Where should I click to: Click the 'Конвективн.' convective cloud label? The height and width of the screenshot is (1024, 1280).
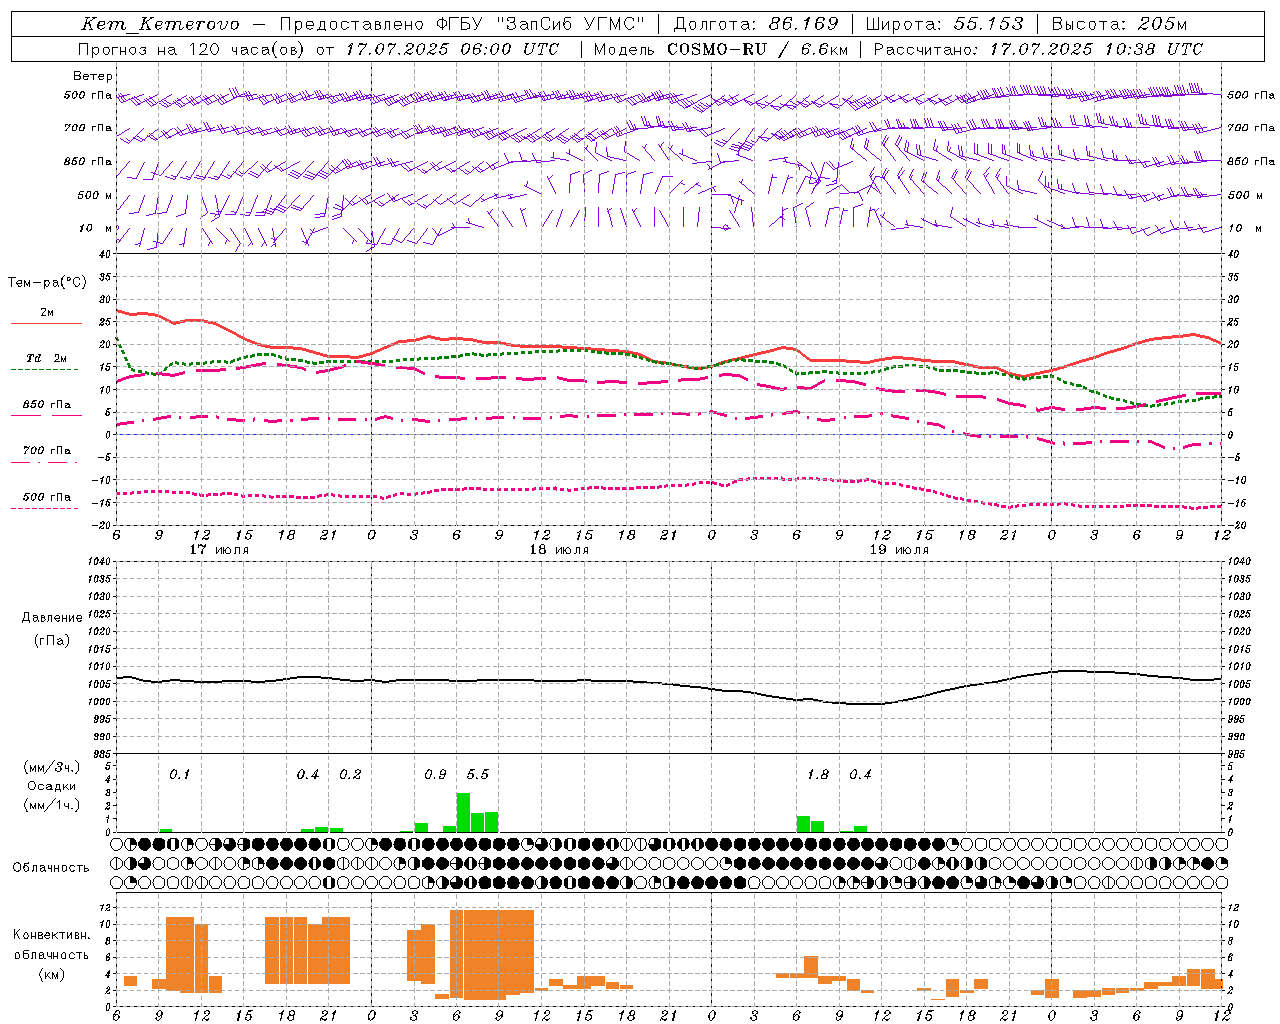(51, 935)
